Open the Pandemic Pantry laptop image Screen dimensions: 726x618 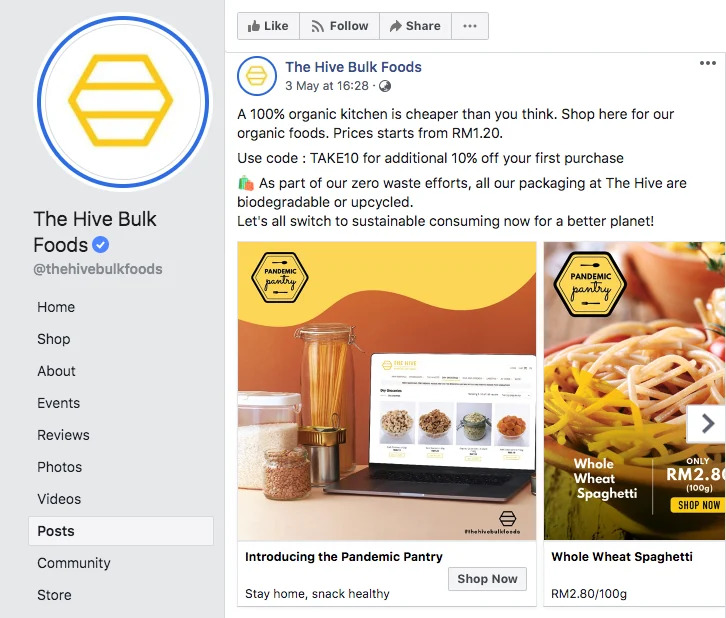click(x=387, y=391)
